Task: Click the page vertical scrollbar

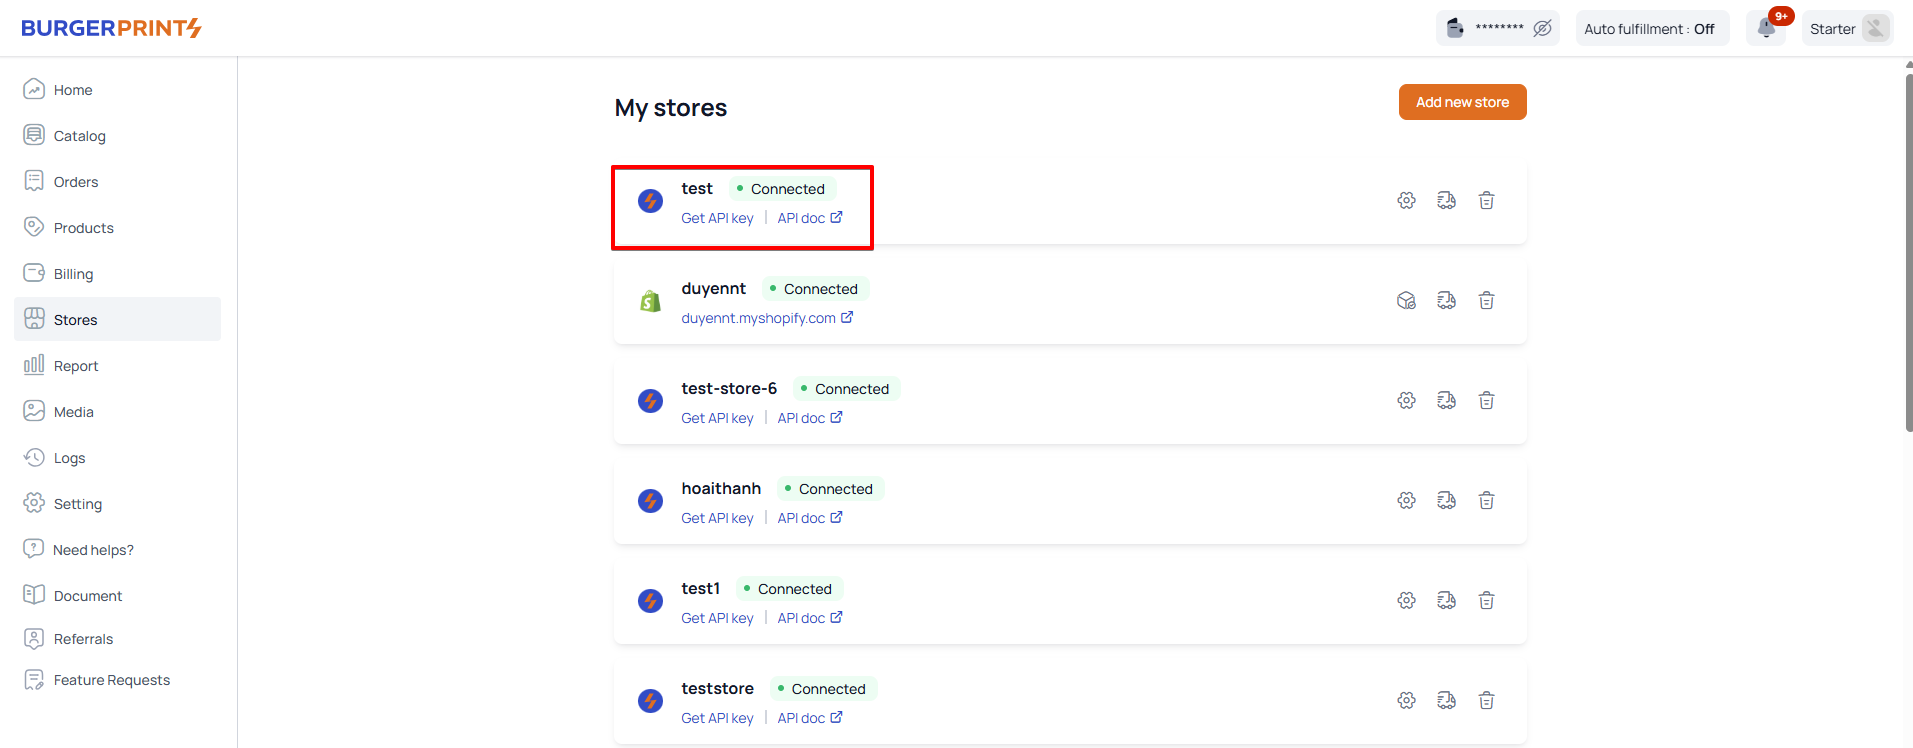Action: (1908, 250)
